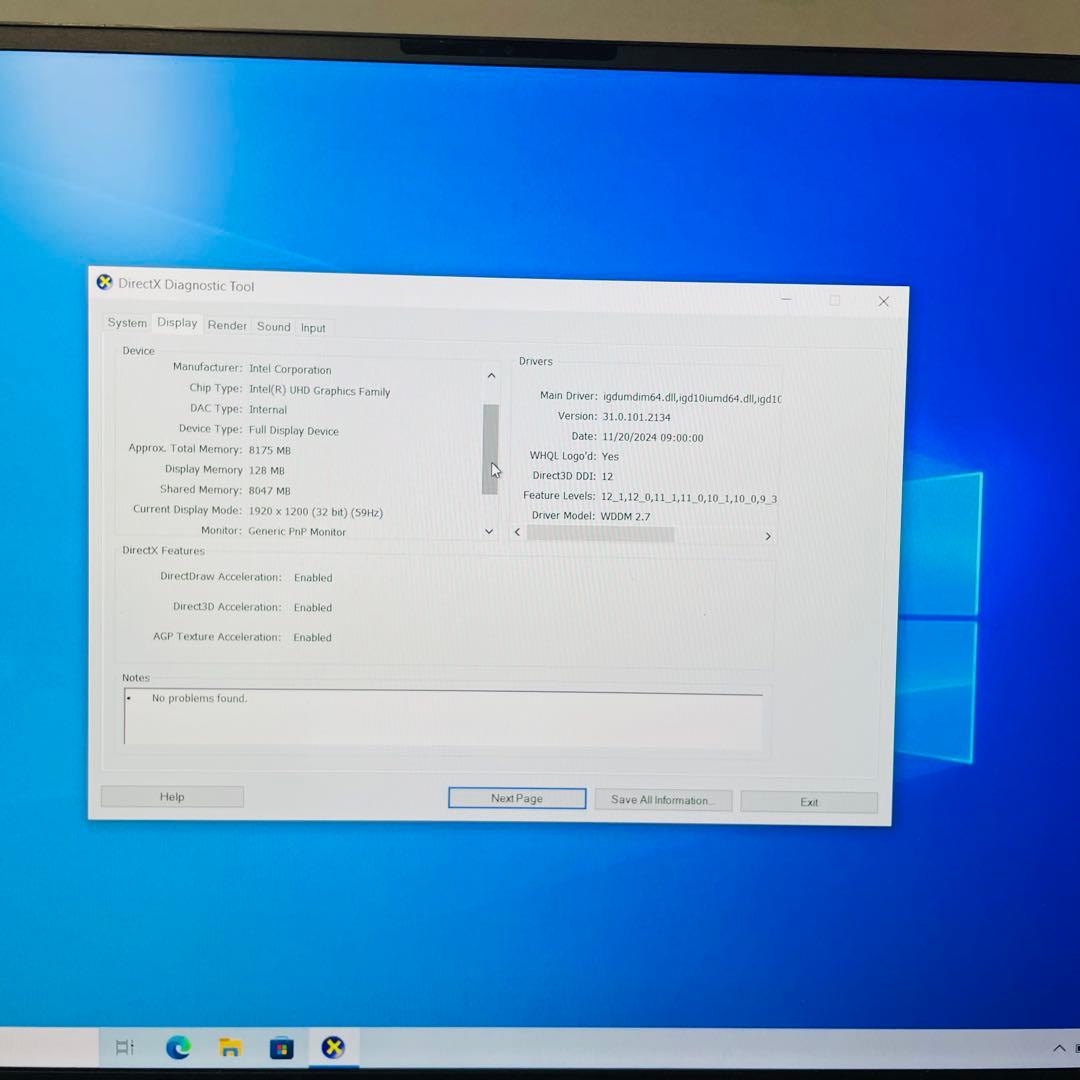This screenshot has height=1080, width=1080.
Task: Click the Device list scroll-down arrow
Action: (489, 531)
